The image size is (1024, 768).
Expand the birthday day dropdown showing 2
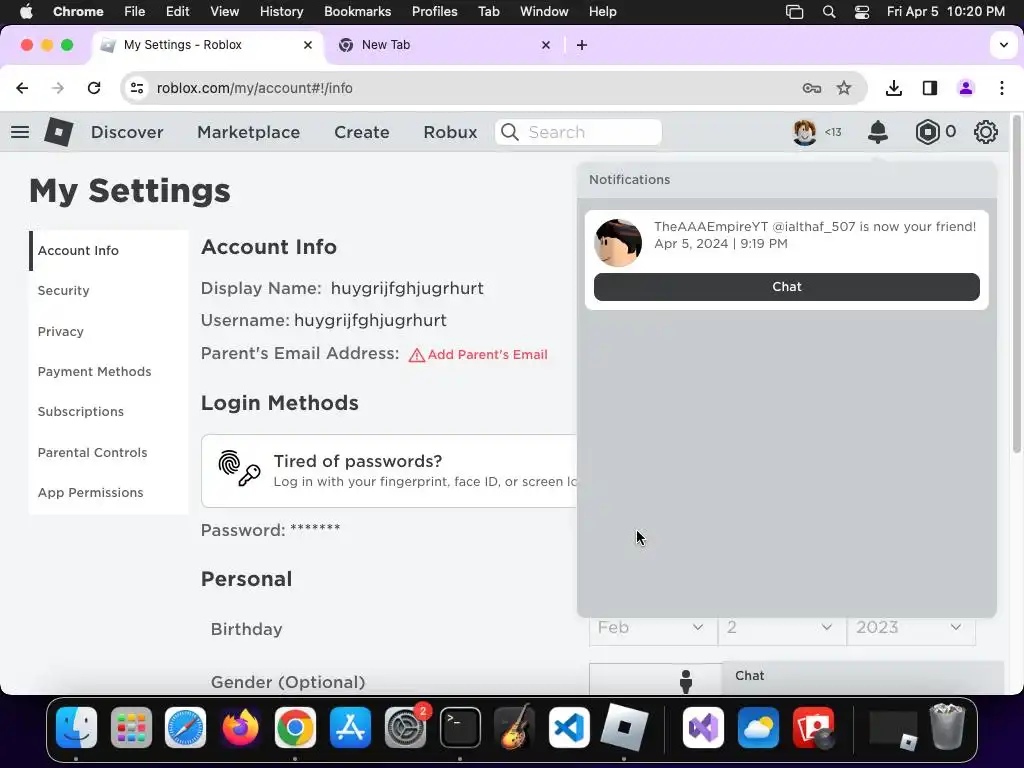tap(782, 628)
